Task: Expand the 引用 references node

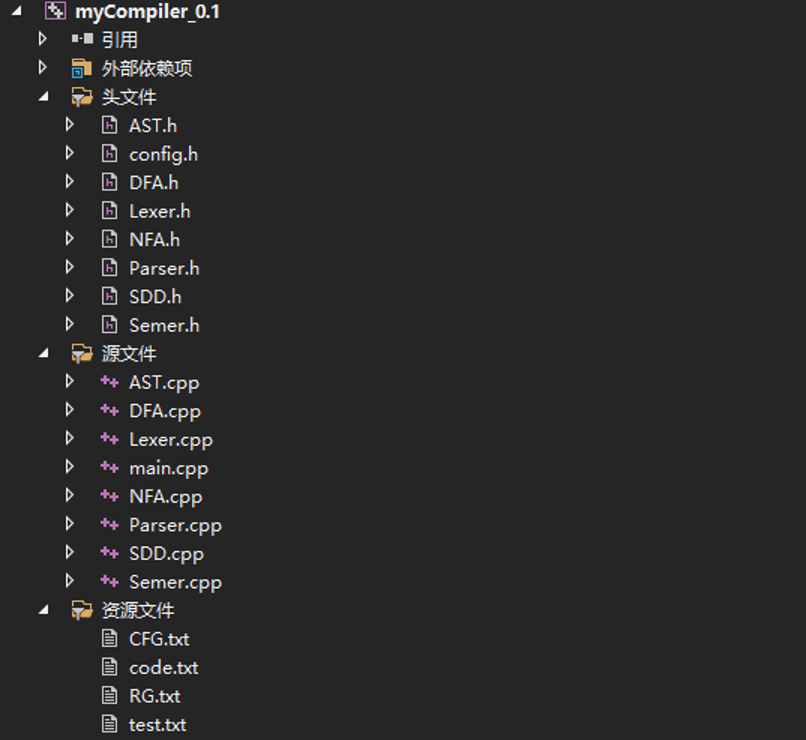Action: (x=42, y=40)
